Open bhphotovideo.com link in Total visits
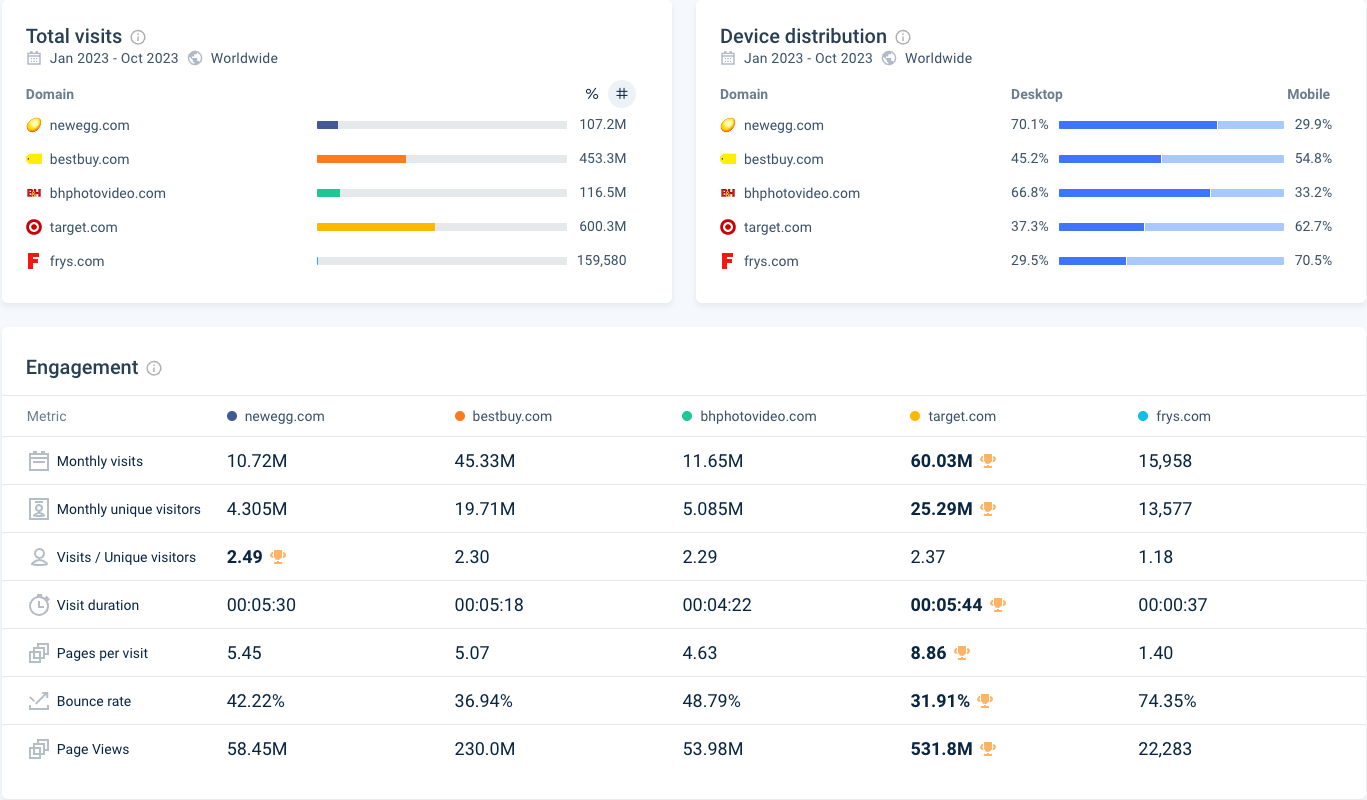The width and height of the screenshot is (1367, 800). click(x=108, y=193)
